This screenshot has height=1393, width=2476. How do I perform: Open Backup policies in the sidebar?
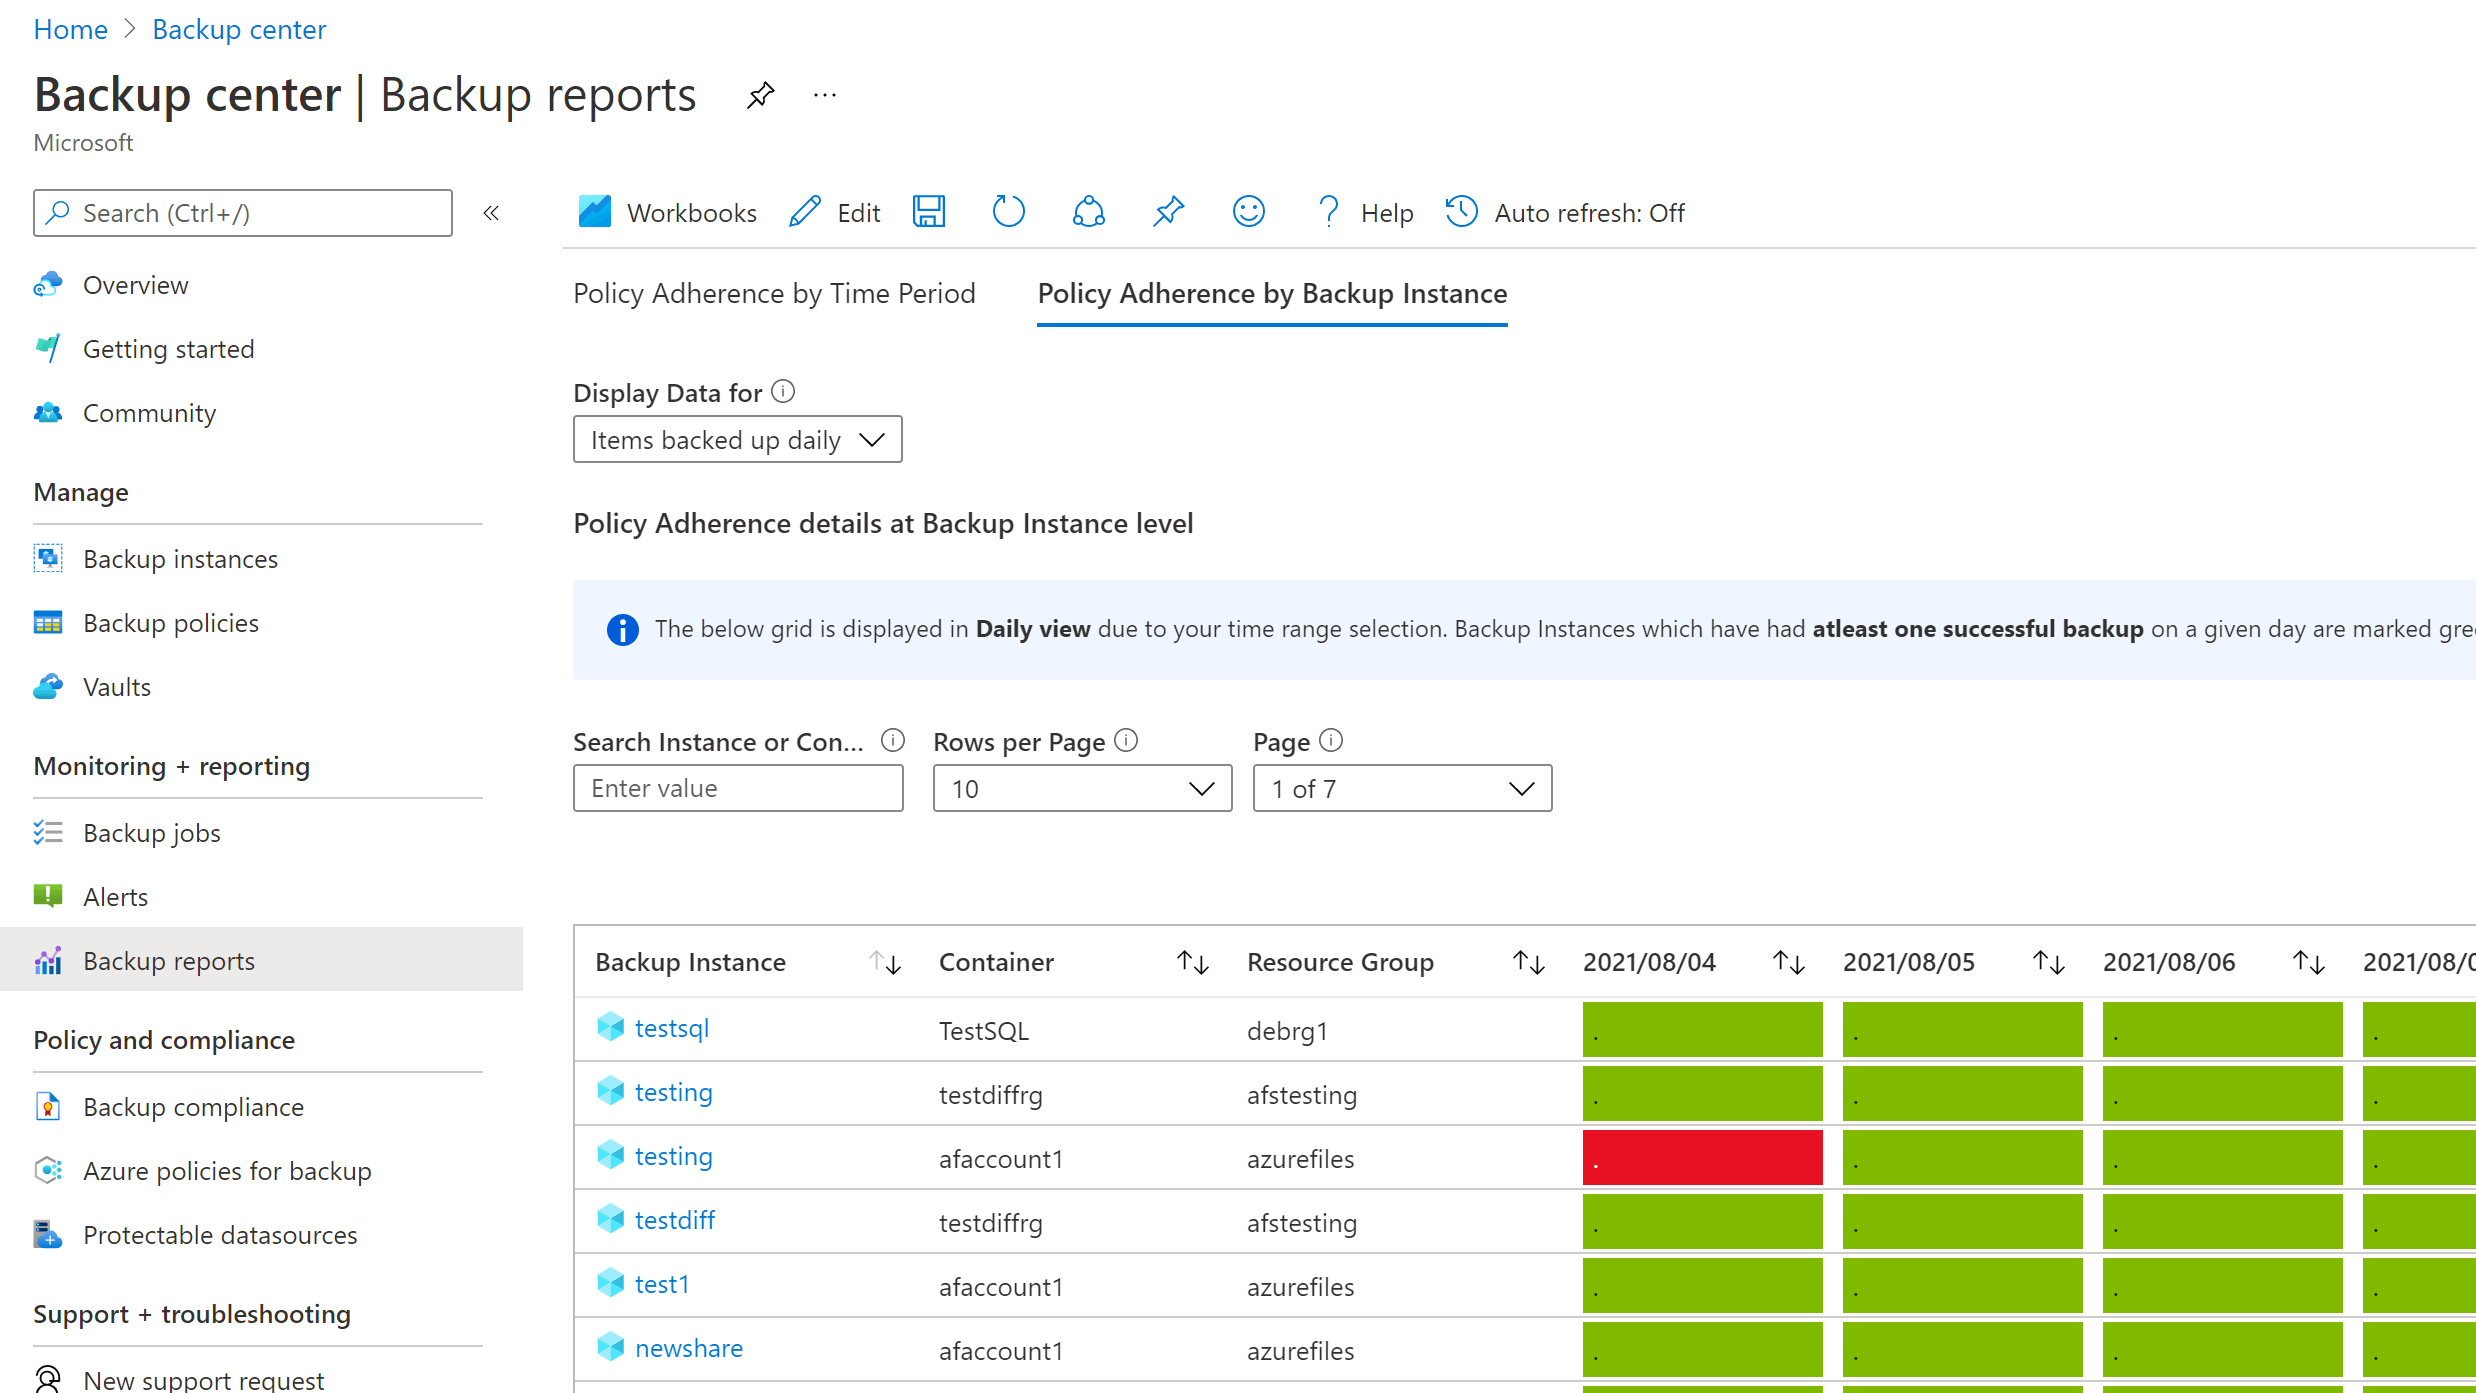(x=170, y=622)
